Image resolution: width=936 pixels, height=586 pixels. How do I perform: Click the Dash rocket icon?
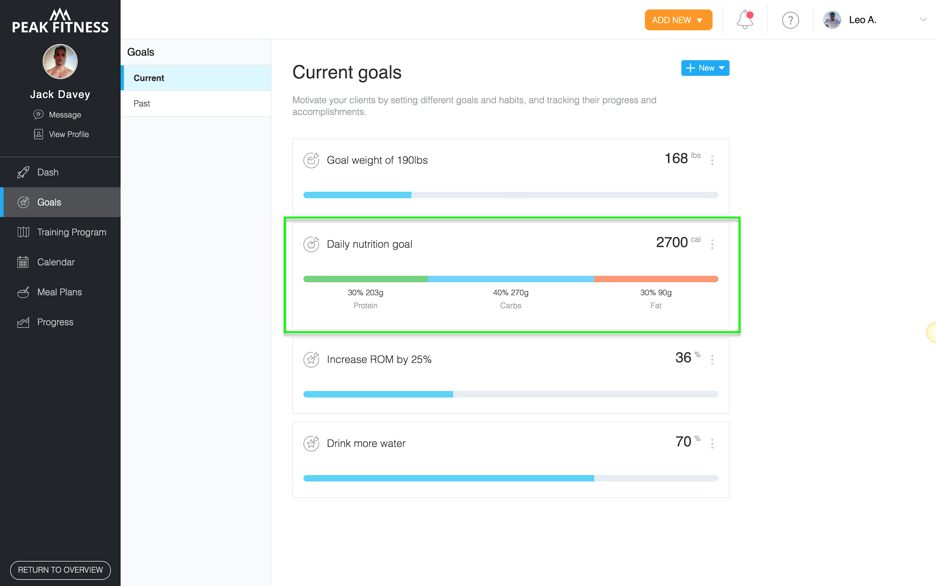23,172
